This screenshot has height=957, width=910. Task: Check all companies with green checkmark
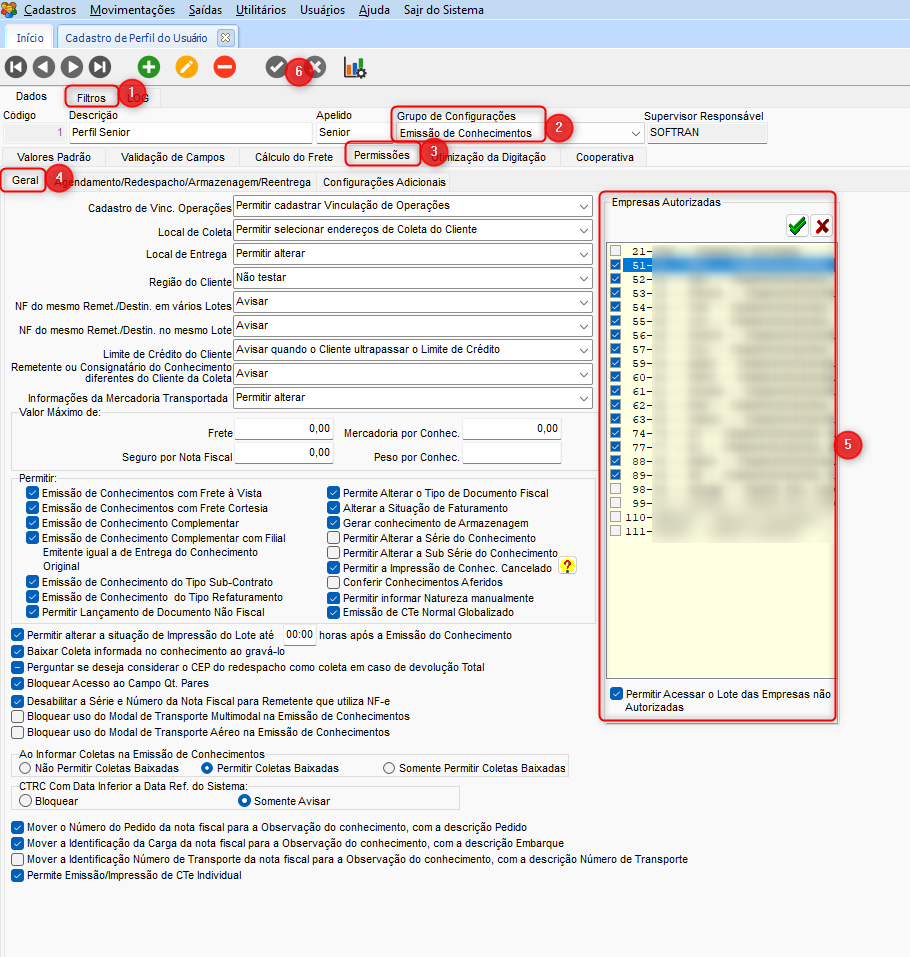797,226
